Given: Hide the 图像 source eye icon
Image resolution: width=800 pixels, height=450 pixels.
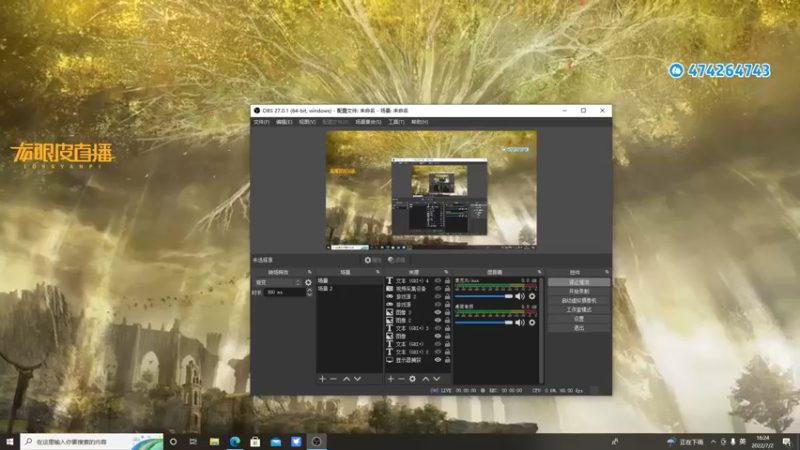Looking at the screenshot, I should pyautogui.click(x=438, y=336).
